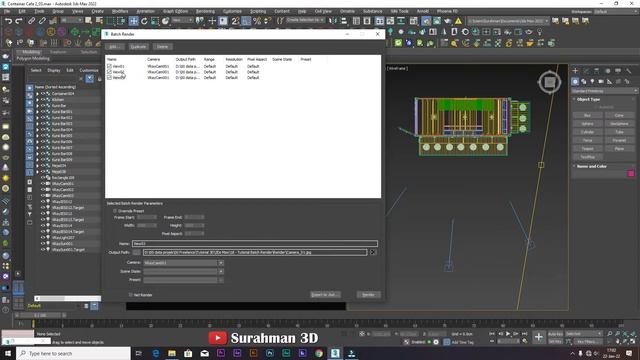Image resolution: width=640 pixels, height=360 pixels.
Task: Uncheck the View02 batch render checkbox
Action: click(109, 71)
